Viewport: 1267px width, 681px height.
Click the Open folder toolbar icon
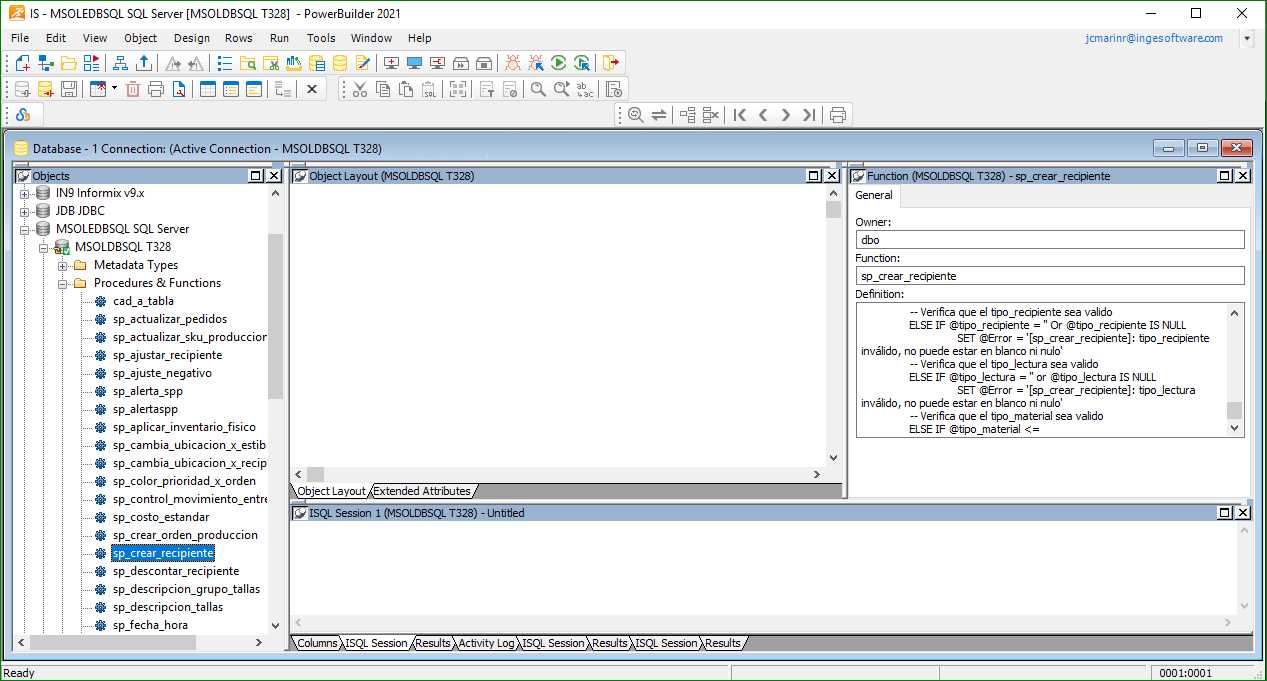coord(69,63)
